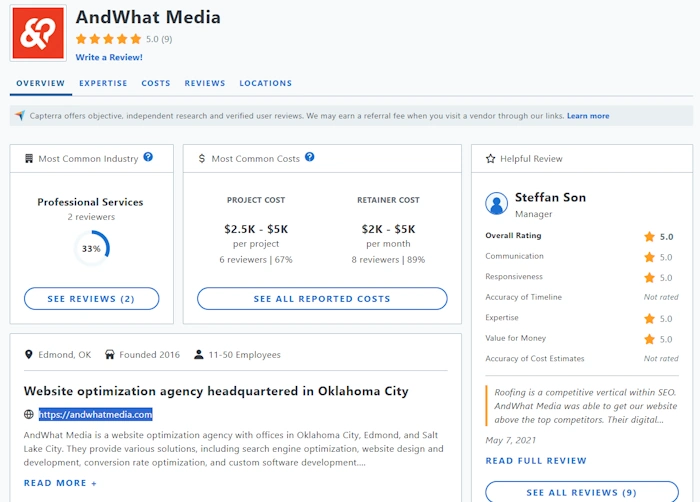Click the Roofing review excerpt text
The width and height of the screenshot is (700, 502).
pyautogui.click(x=585, y=406)
